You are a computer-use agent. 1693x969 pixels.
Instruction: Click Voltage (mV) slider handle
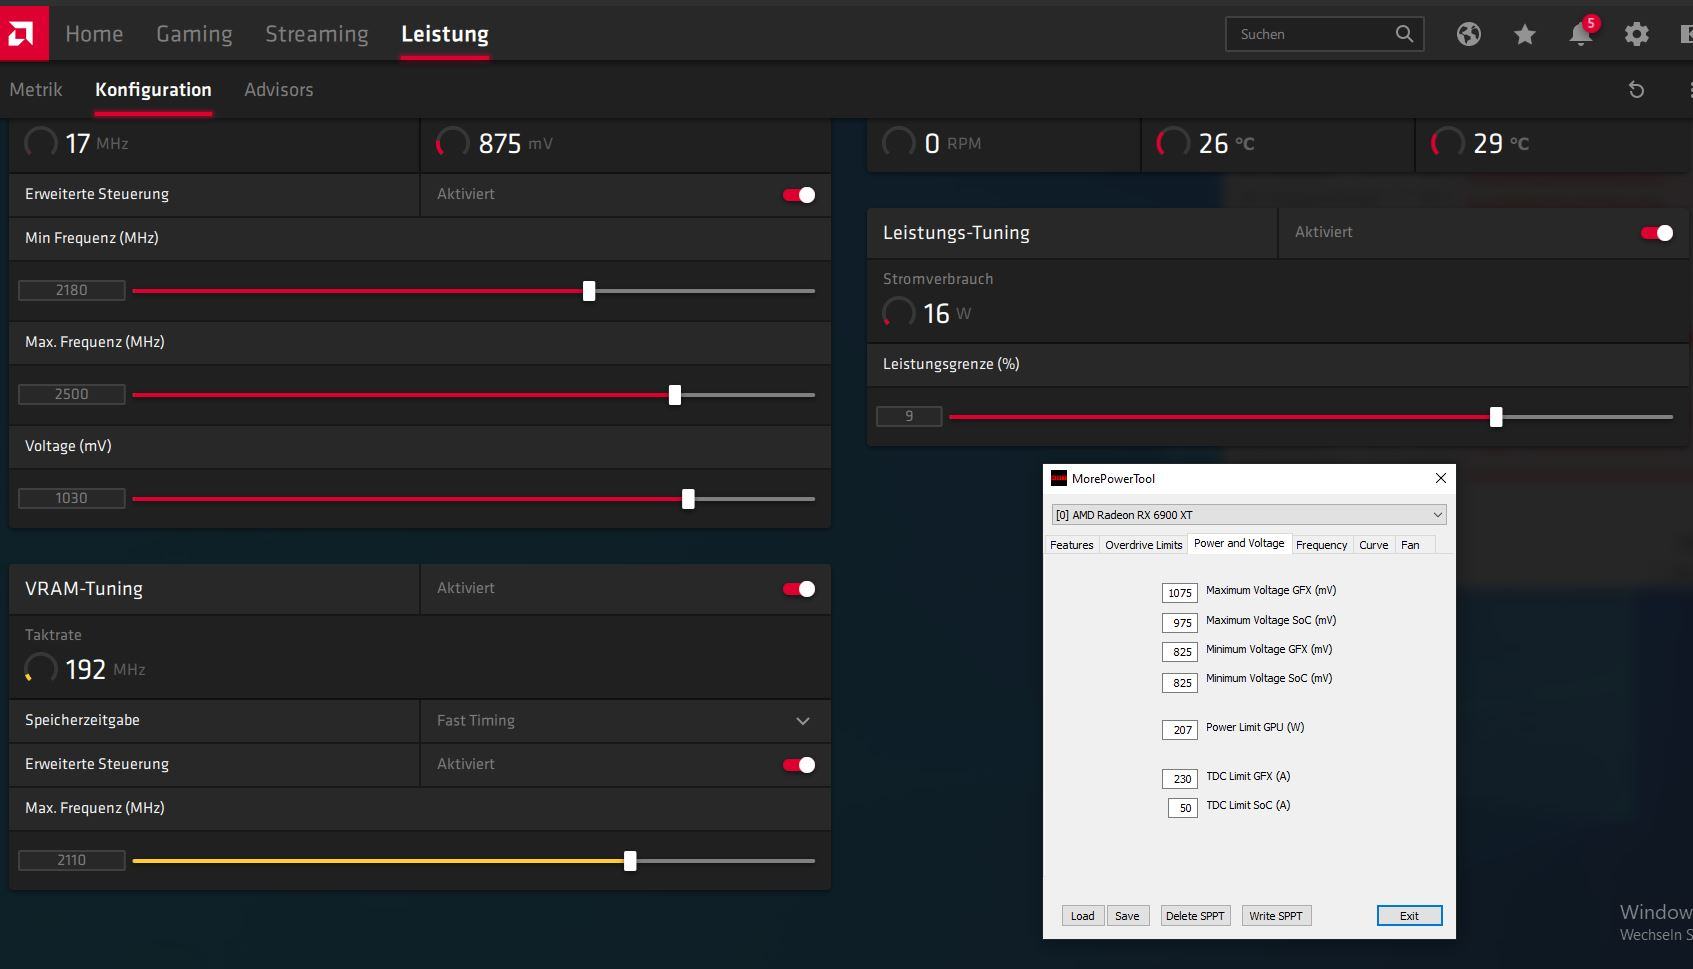(x=688, y=499)
